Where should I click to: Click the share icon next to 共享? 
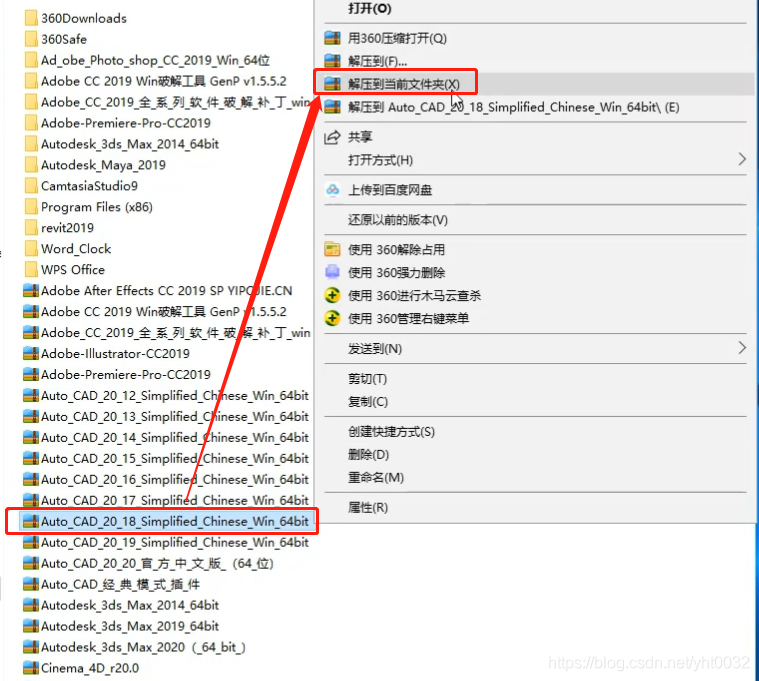click(x=332, y=137)
